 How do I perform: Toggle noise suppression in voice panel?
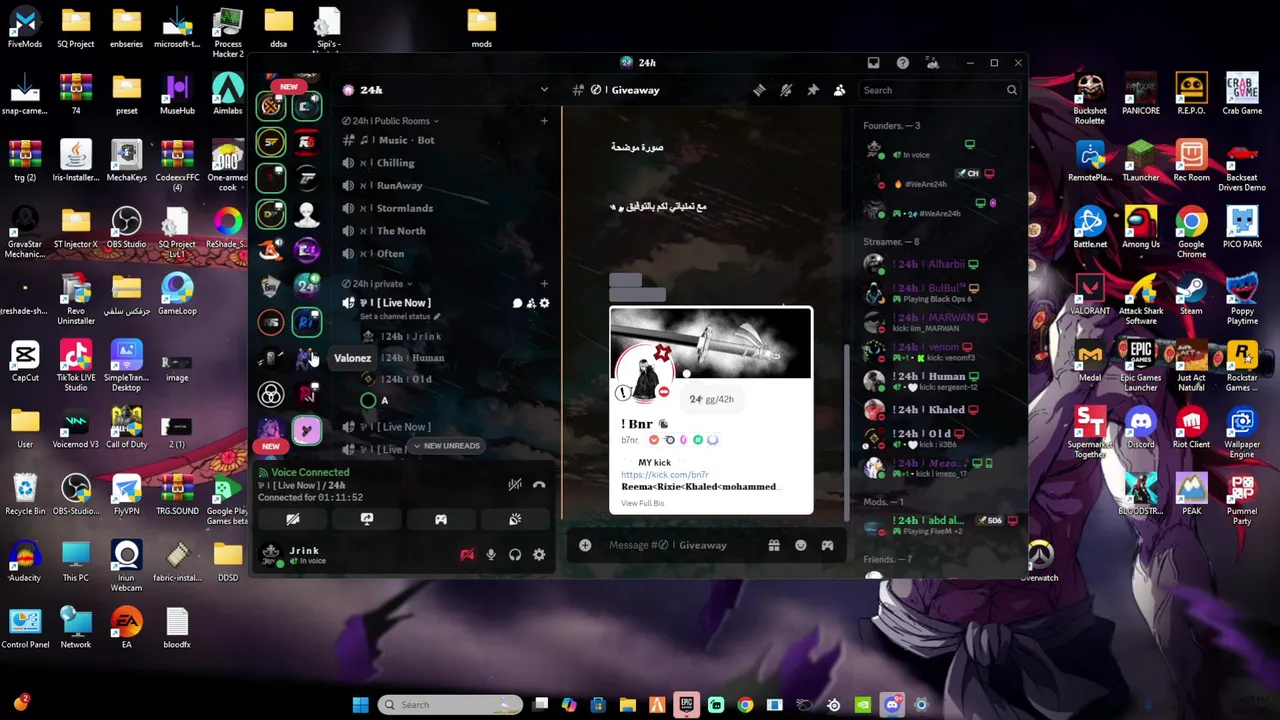[514, 485]
